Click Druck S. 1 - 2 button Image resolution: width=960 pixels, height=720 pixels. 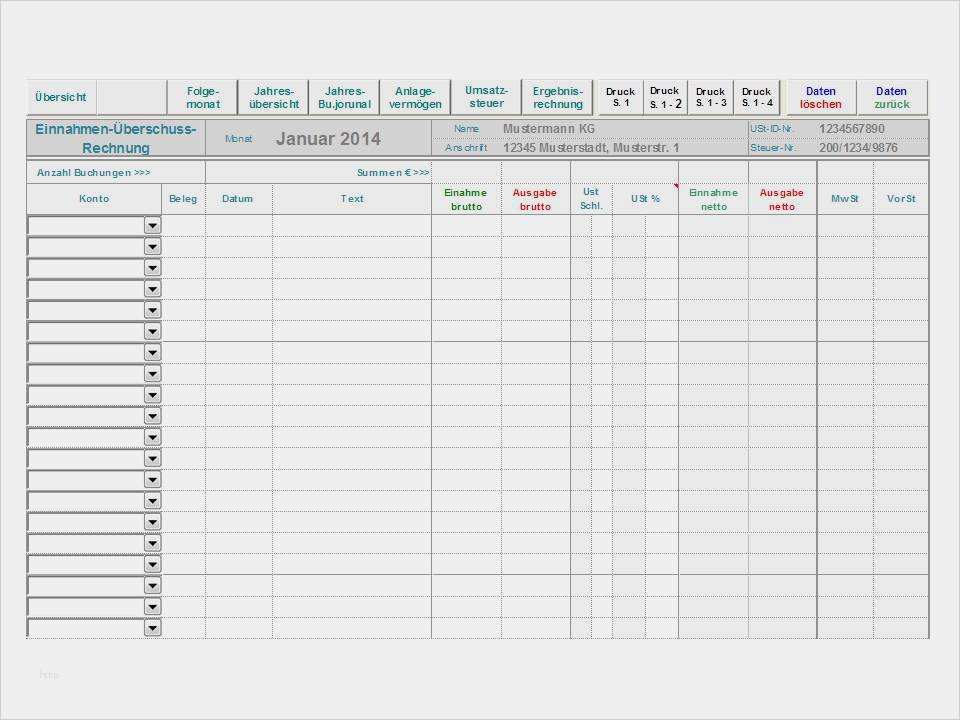[x=665, y=97]
